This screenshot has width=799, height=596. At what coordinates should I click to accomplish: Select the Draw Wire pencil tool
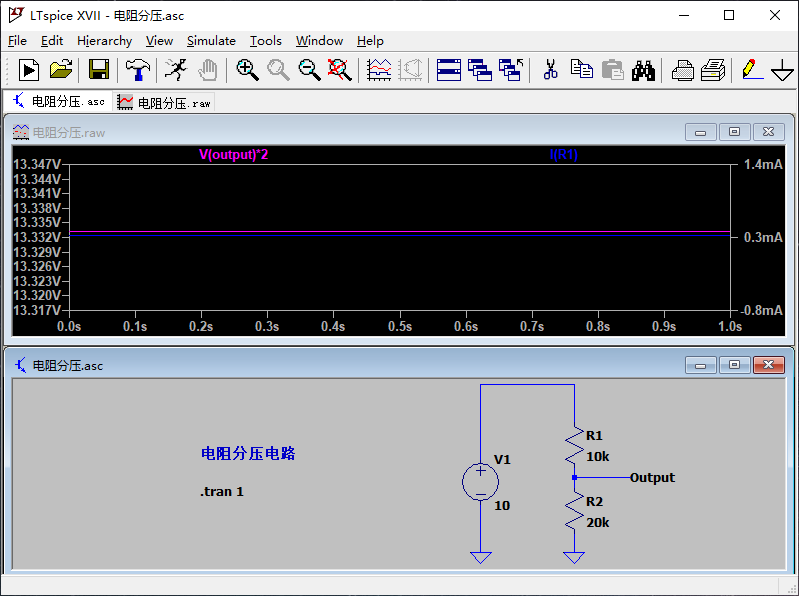[x=750, y=69]
